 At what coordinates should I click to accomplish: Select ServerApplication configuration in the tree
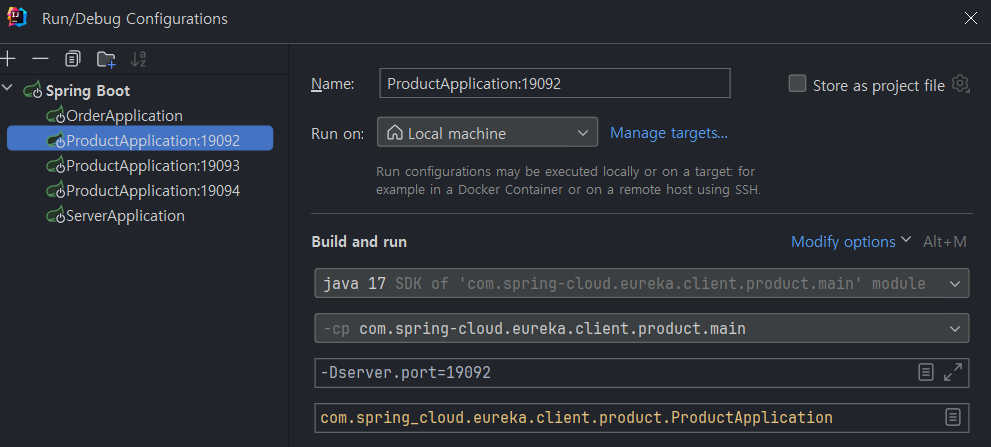click(x=125, y=216)
